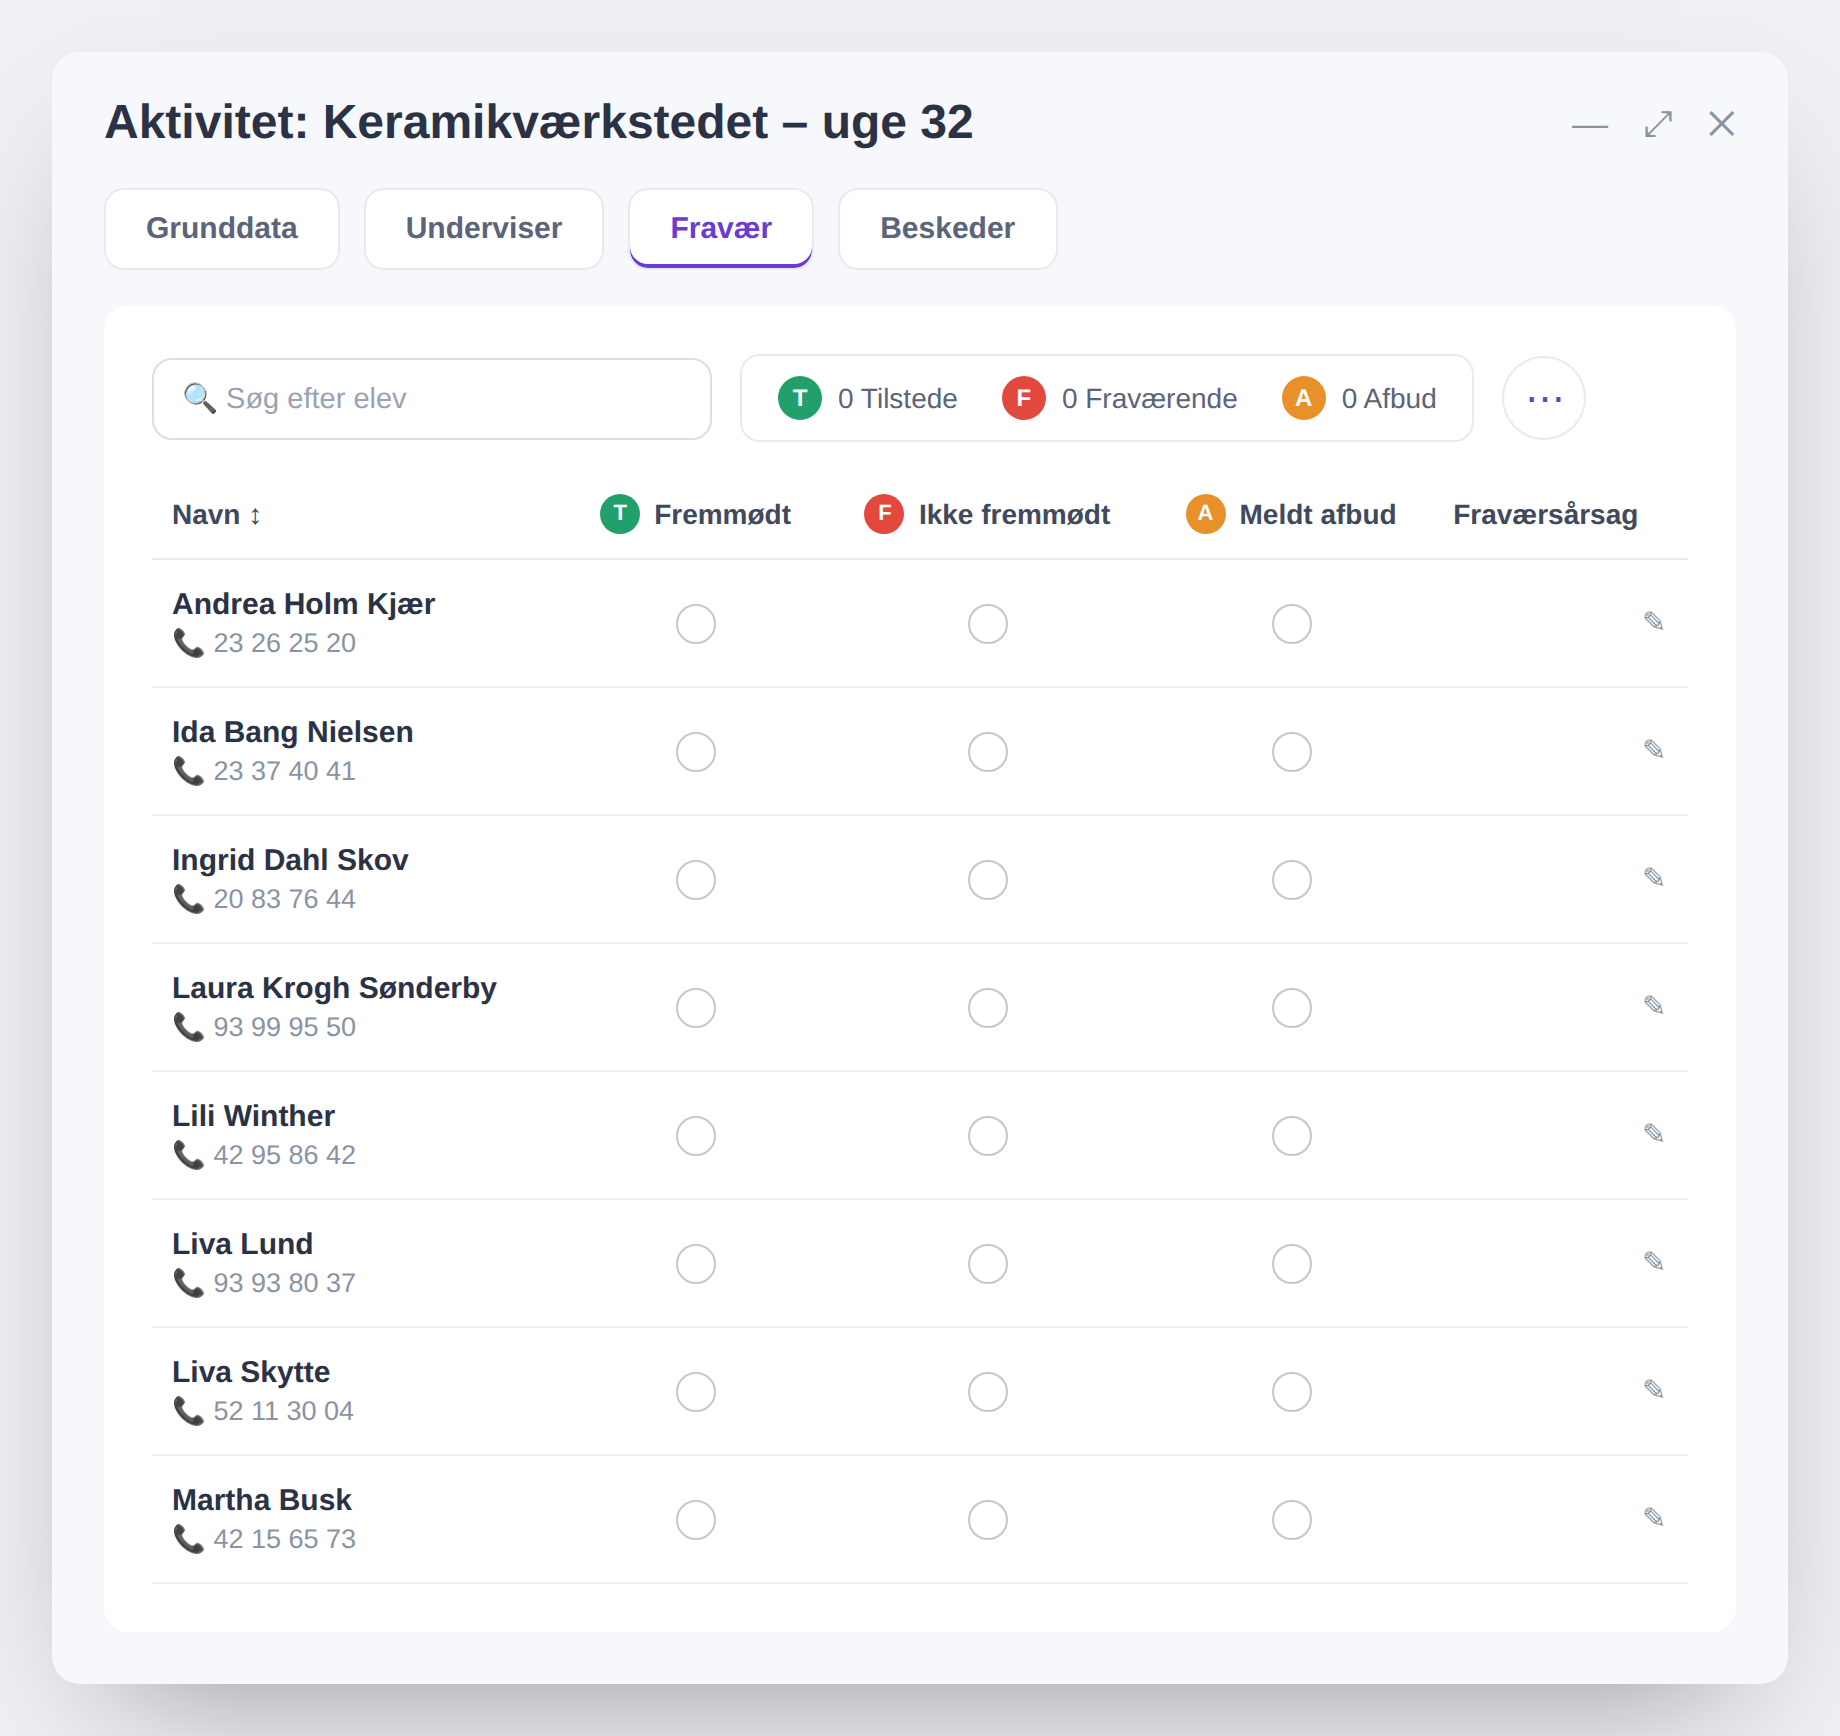Viewport: 1840px width, 1736px height.
Task: Click the Fraværsårsag column header
Action: click(1545, 515)
